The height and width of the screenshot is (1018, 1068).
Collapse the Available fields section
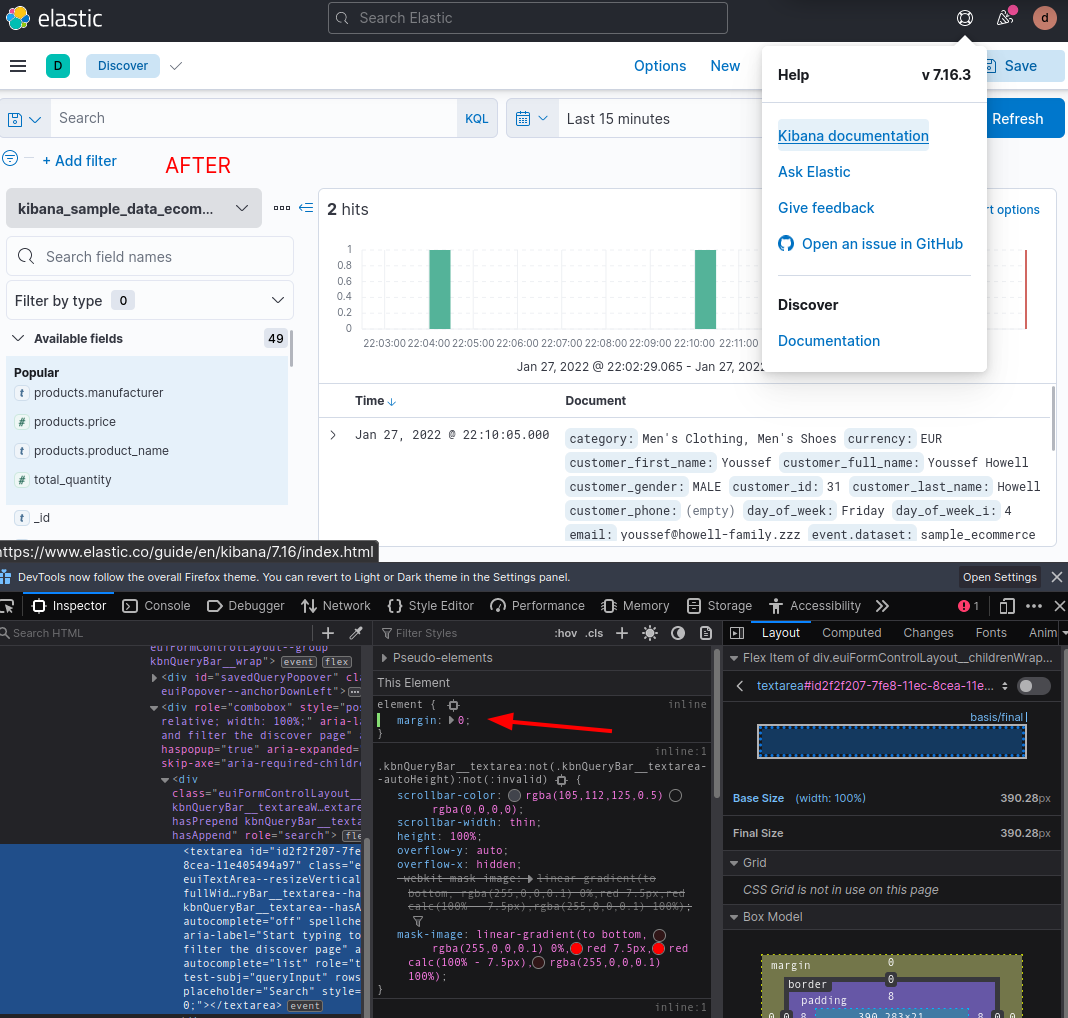pos(18,338)
